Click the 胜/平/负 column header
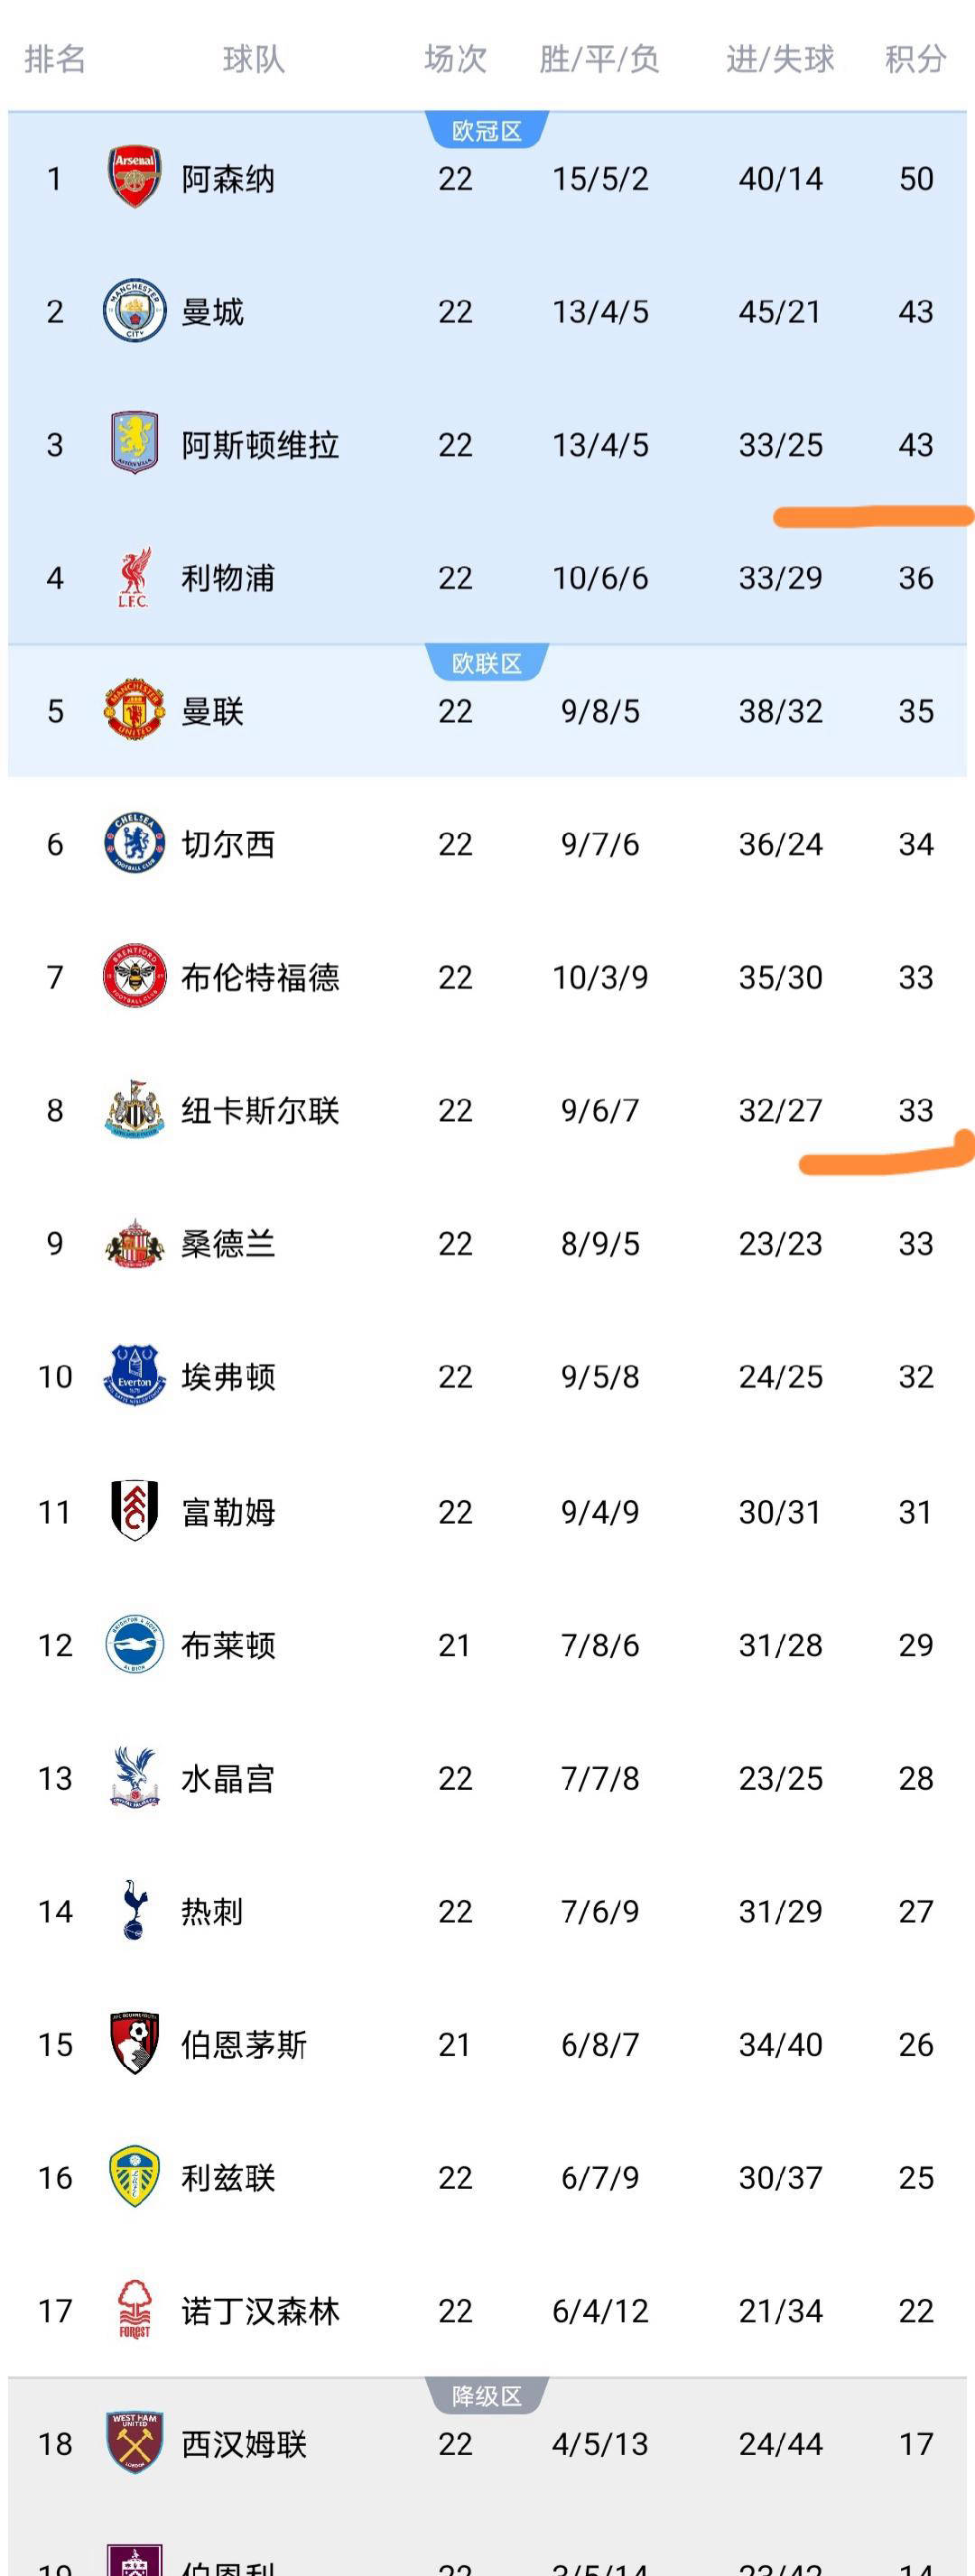This screenshot has height=2576, width=975. pyautogui.click(x=599, y=59)
